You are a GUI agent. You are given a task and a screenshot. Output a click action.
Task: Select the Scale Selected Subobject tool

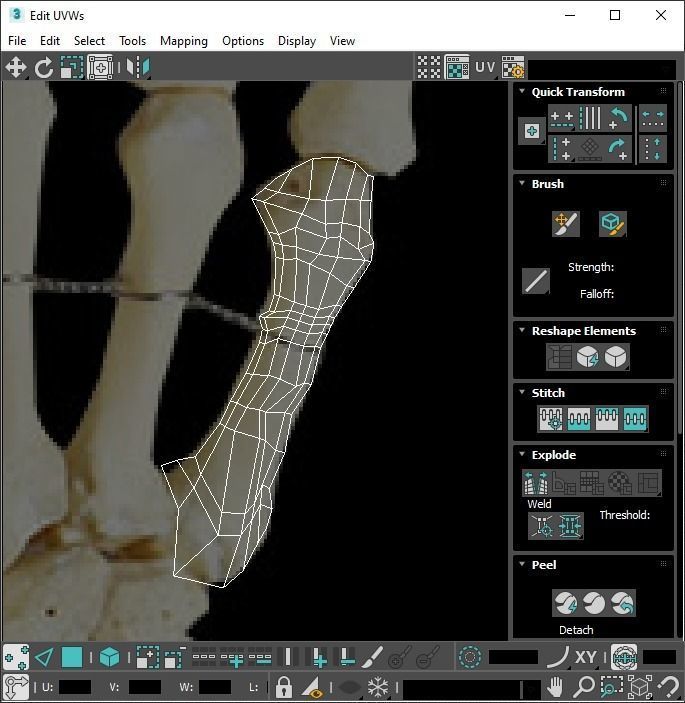point(72,67)
